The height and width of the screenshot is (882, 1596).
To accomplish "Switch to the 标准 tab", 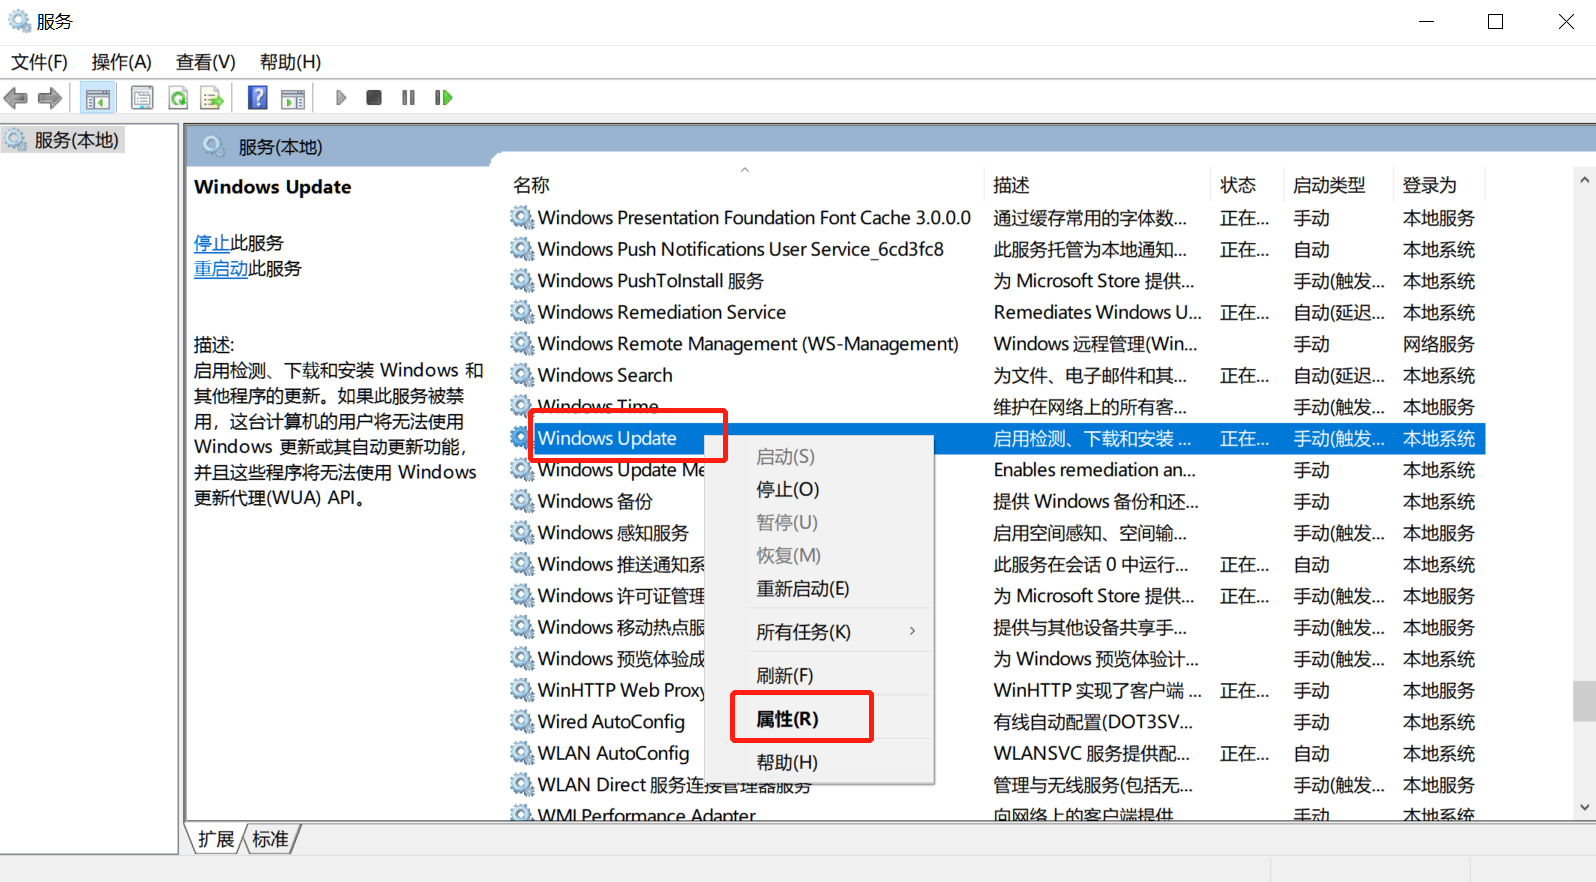I will coord(270,839).
